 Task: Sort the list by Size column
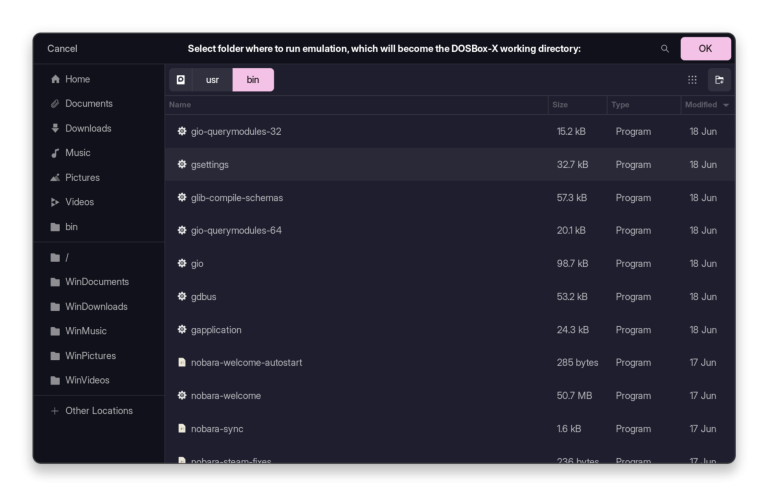[x=560, y=105]
